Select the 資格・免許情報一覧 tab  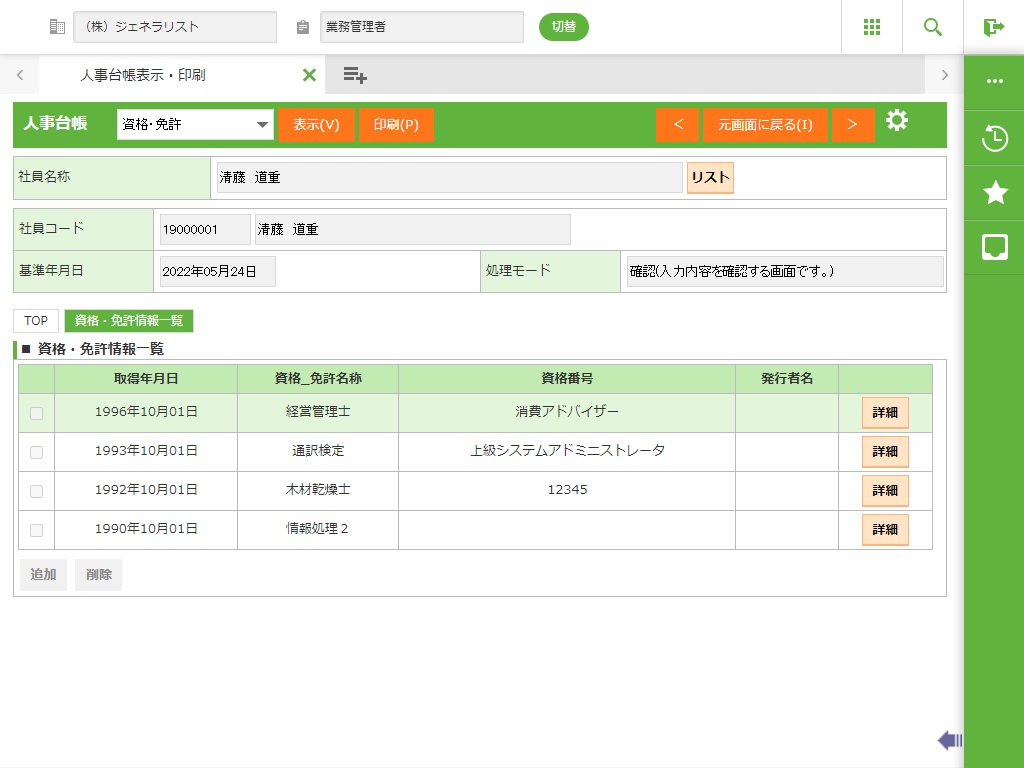pyautogui.click(x=129, y=321)
